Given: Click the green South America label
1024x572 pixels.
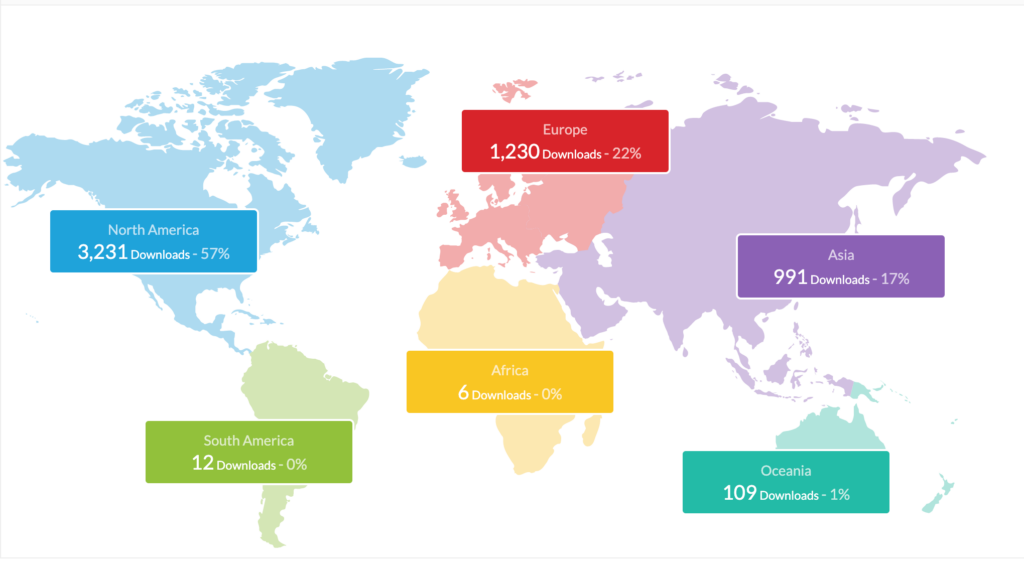Looking at the screenshot, I should point(248,451).
